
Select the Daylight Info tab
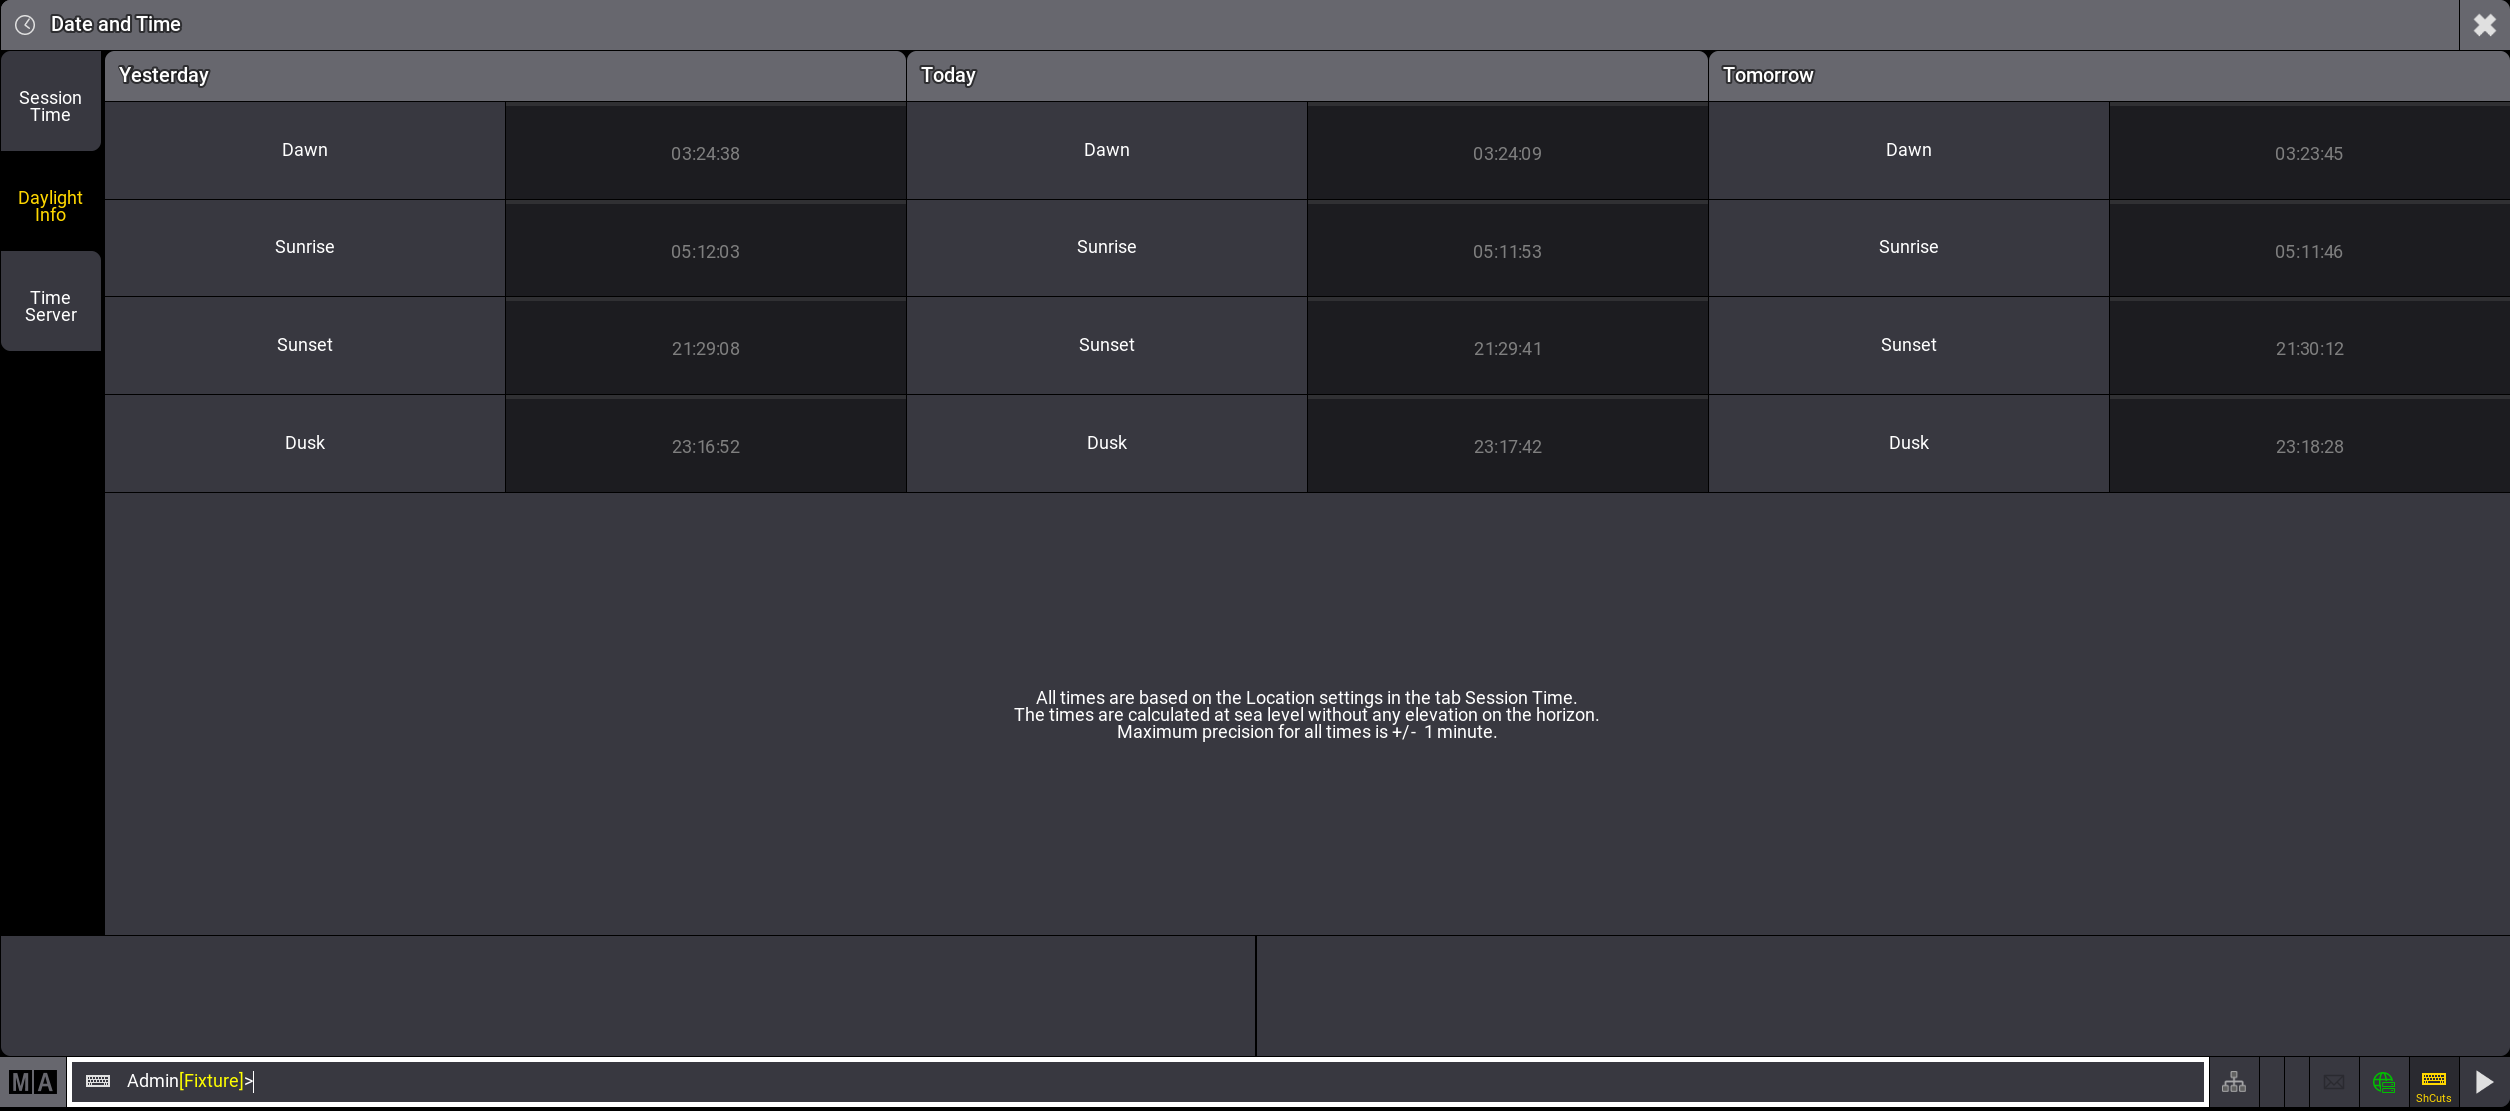[x=50, y=205]
